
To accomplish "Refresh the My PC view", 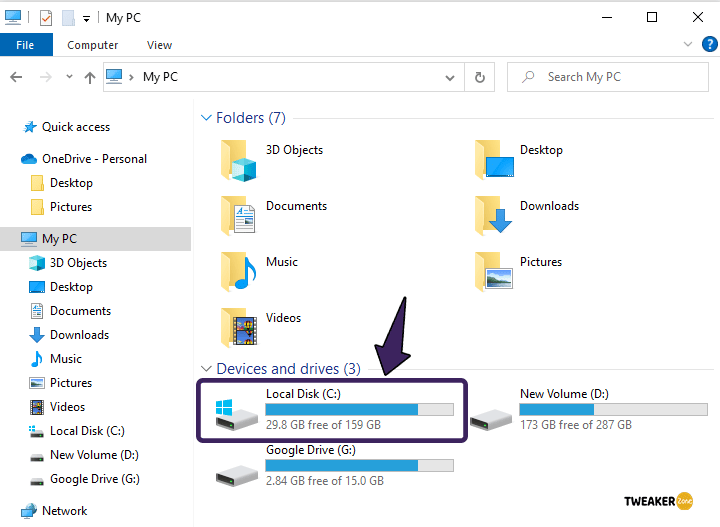I will (480, 77).
